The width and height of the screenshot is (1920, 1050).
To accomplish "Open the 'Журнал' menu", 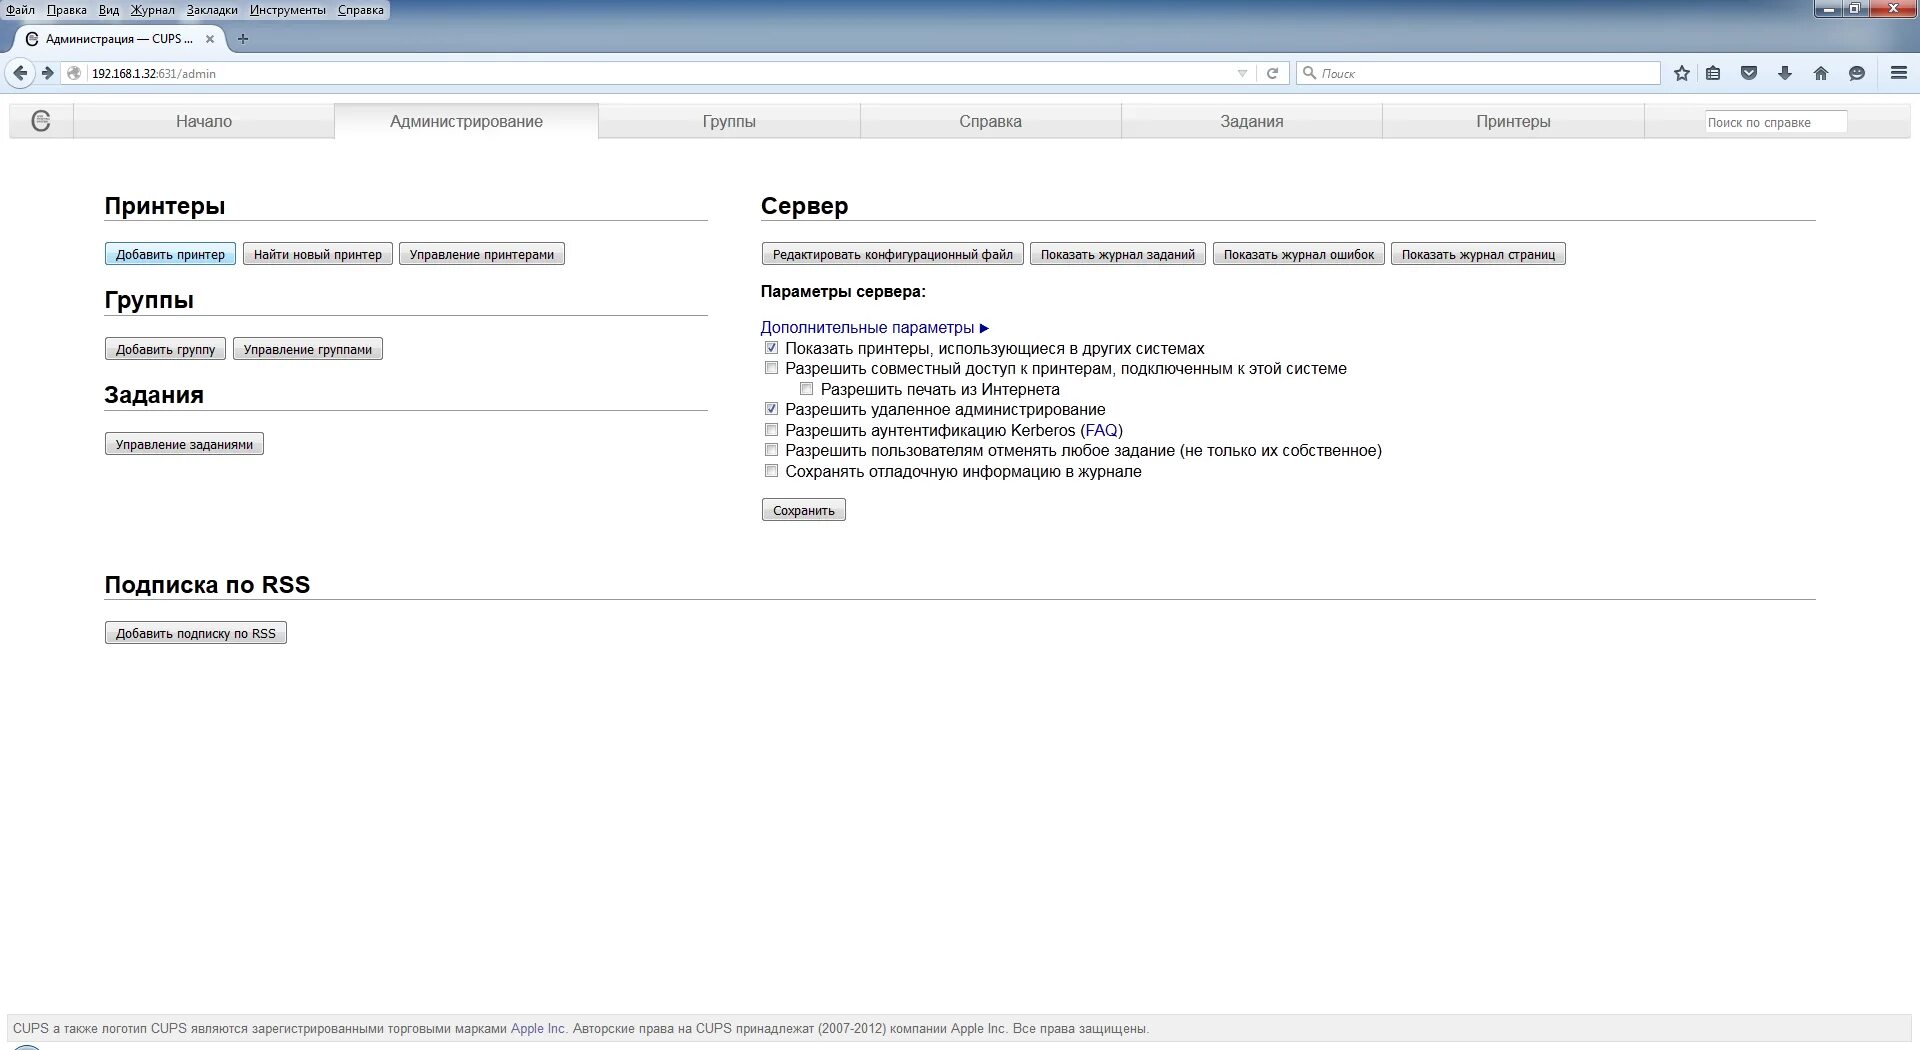I will [152, 10].
